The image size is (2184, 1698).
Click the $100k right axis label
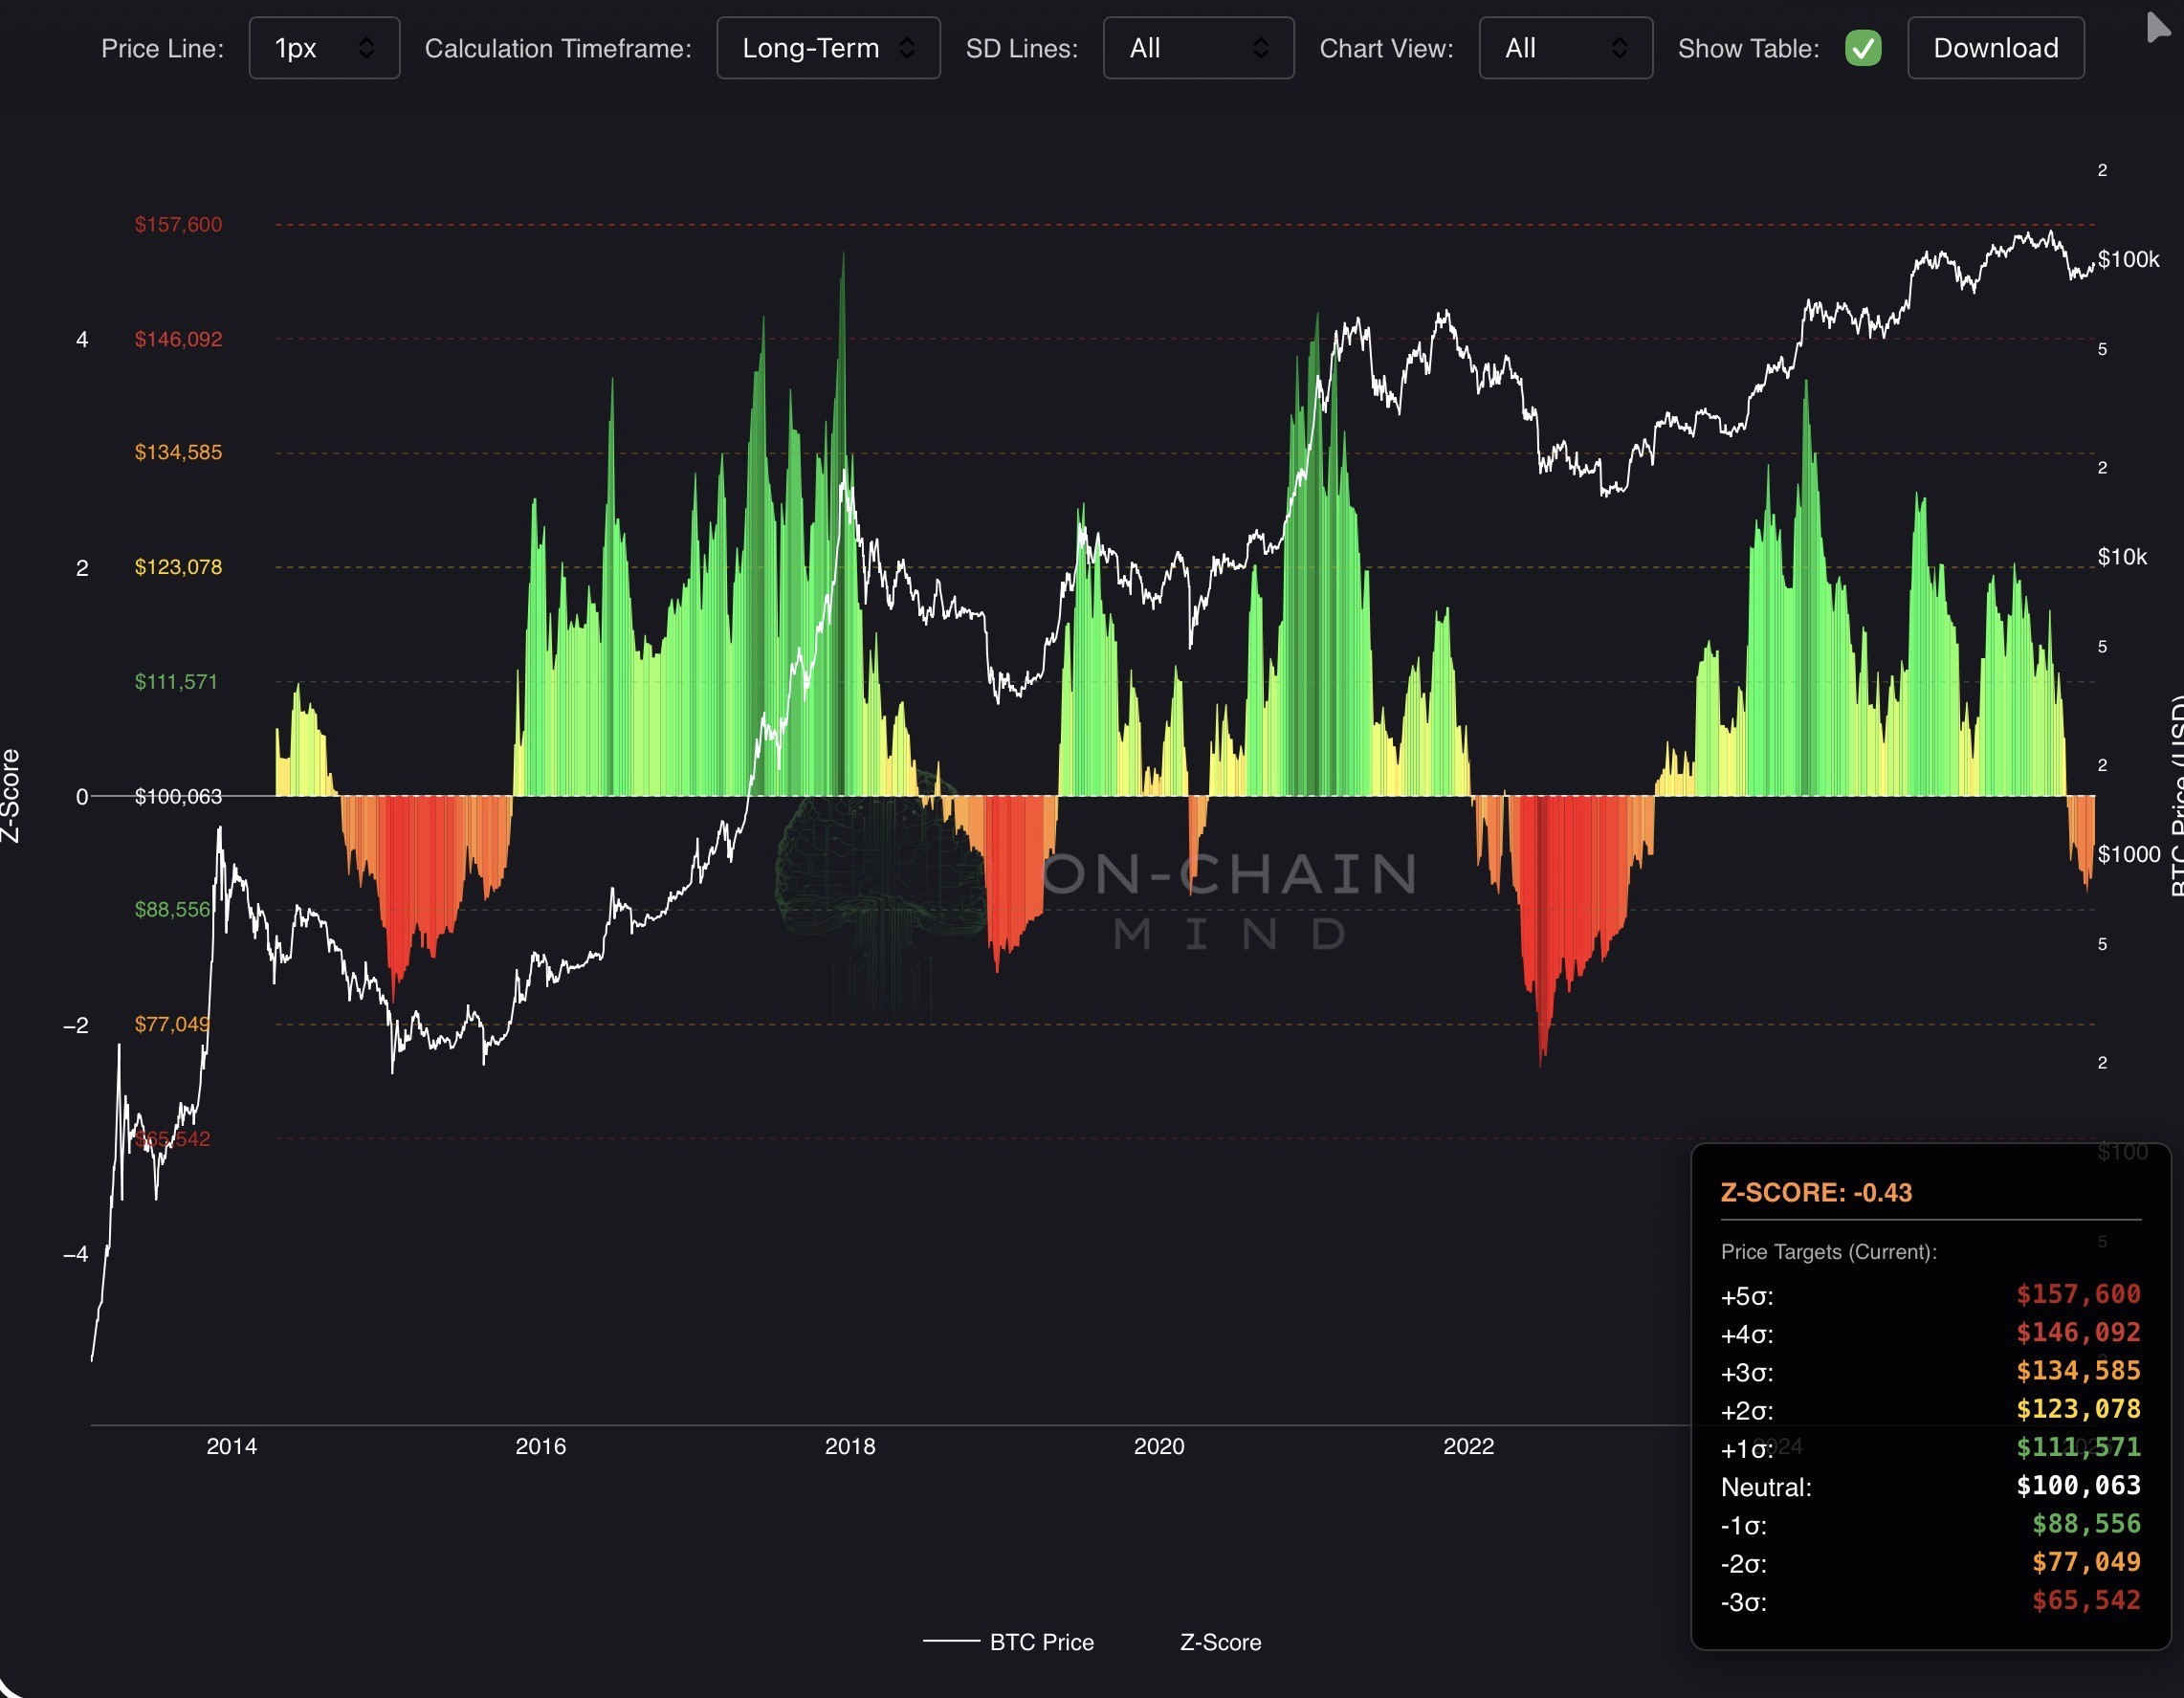[x=2128, y=260]
